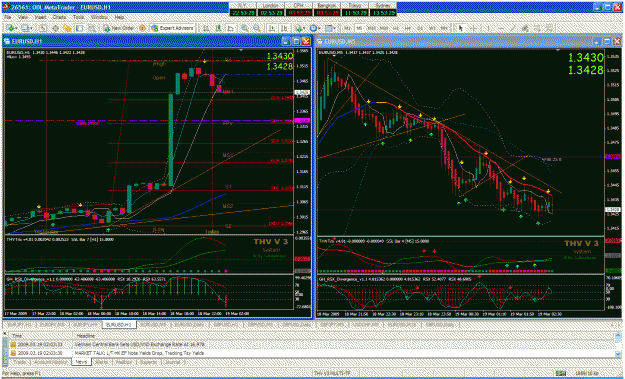Image resolution: width=625 pixels, height=379 pixels.
Task: Show the Data Window icon
Action: click(55, 28)
